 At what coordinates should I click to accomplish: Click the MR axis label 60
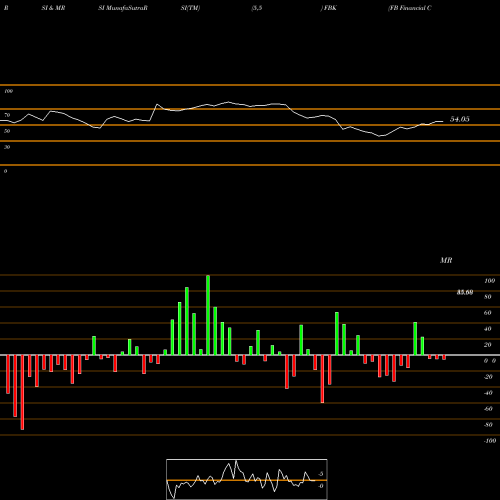488,313
